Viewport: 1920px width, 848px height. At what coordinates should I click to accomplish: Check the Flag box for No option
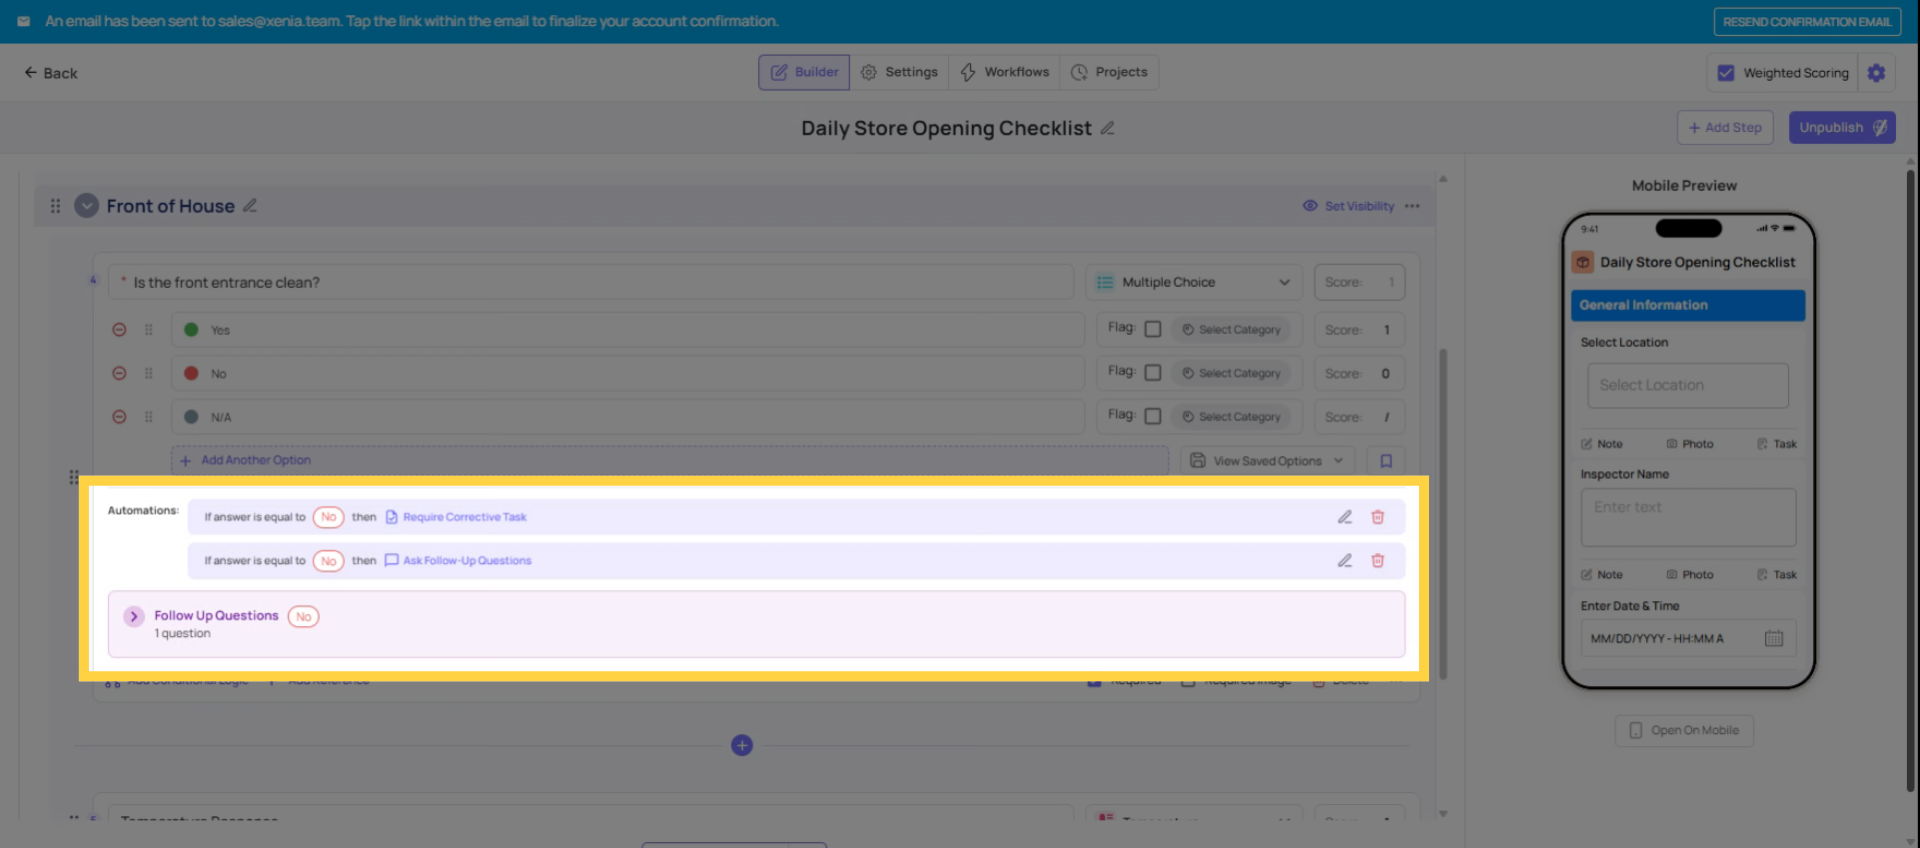pos(1152,373)
